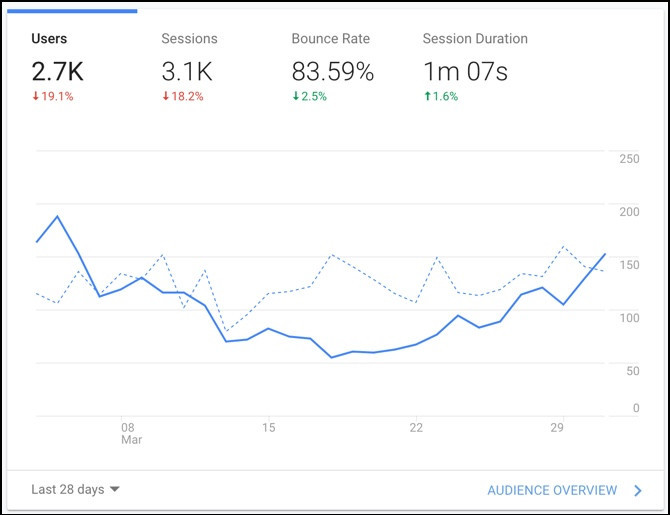This screenshot has height=515, width=670.
Task: Click the 22 date axis label
Action: click(416, 427)
